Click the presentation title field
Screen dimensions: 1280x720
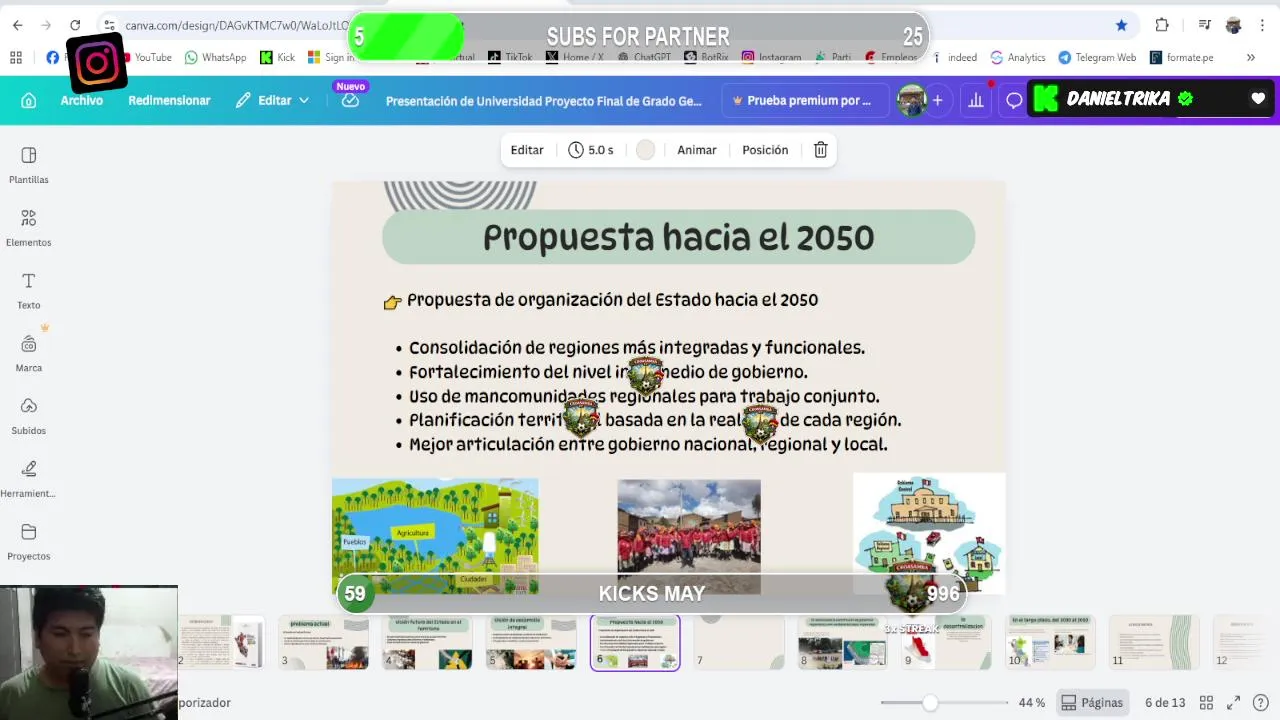544,101
